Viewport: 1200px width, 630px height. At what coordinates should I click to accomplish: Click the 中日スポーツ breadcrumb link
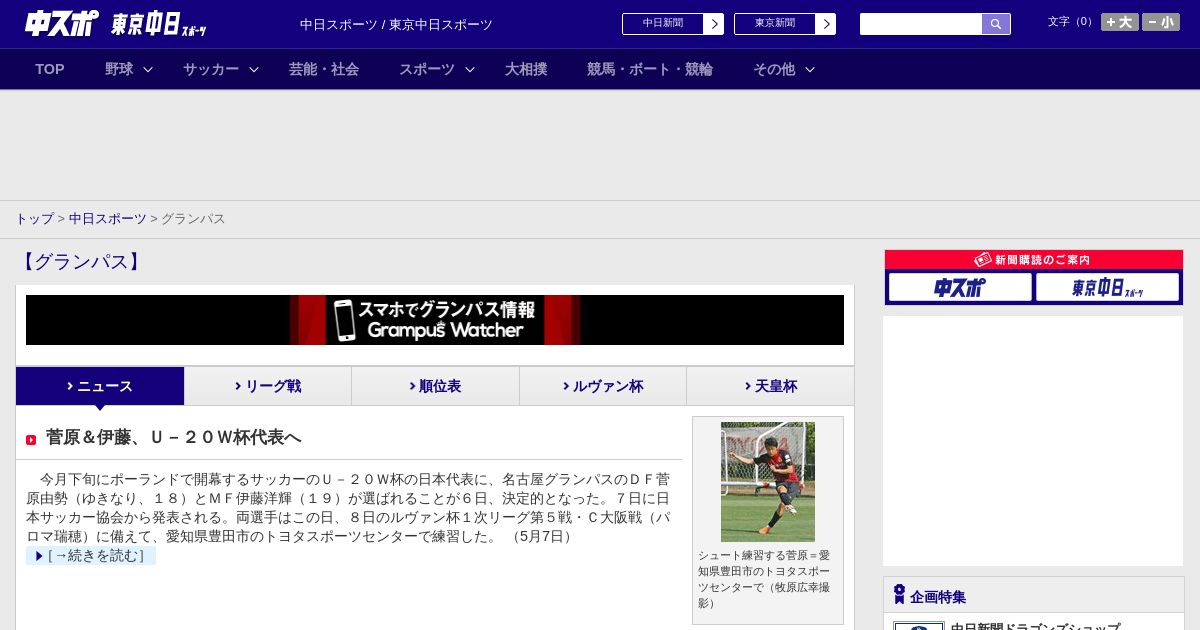point(108,218)
